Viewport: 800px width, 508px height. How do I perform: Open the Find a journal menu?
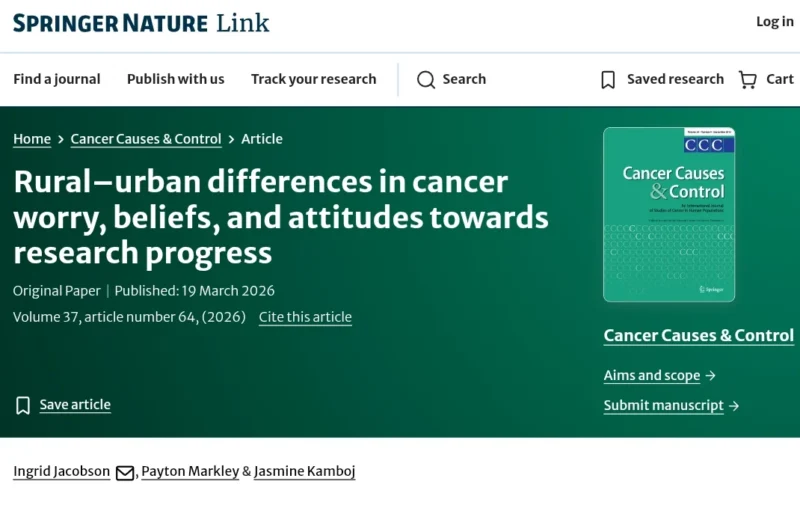point(57,79)
